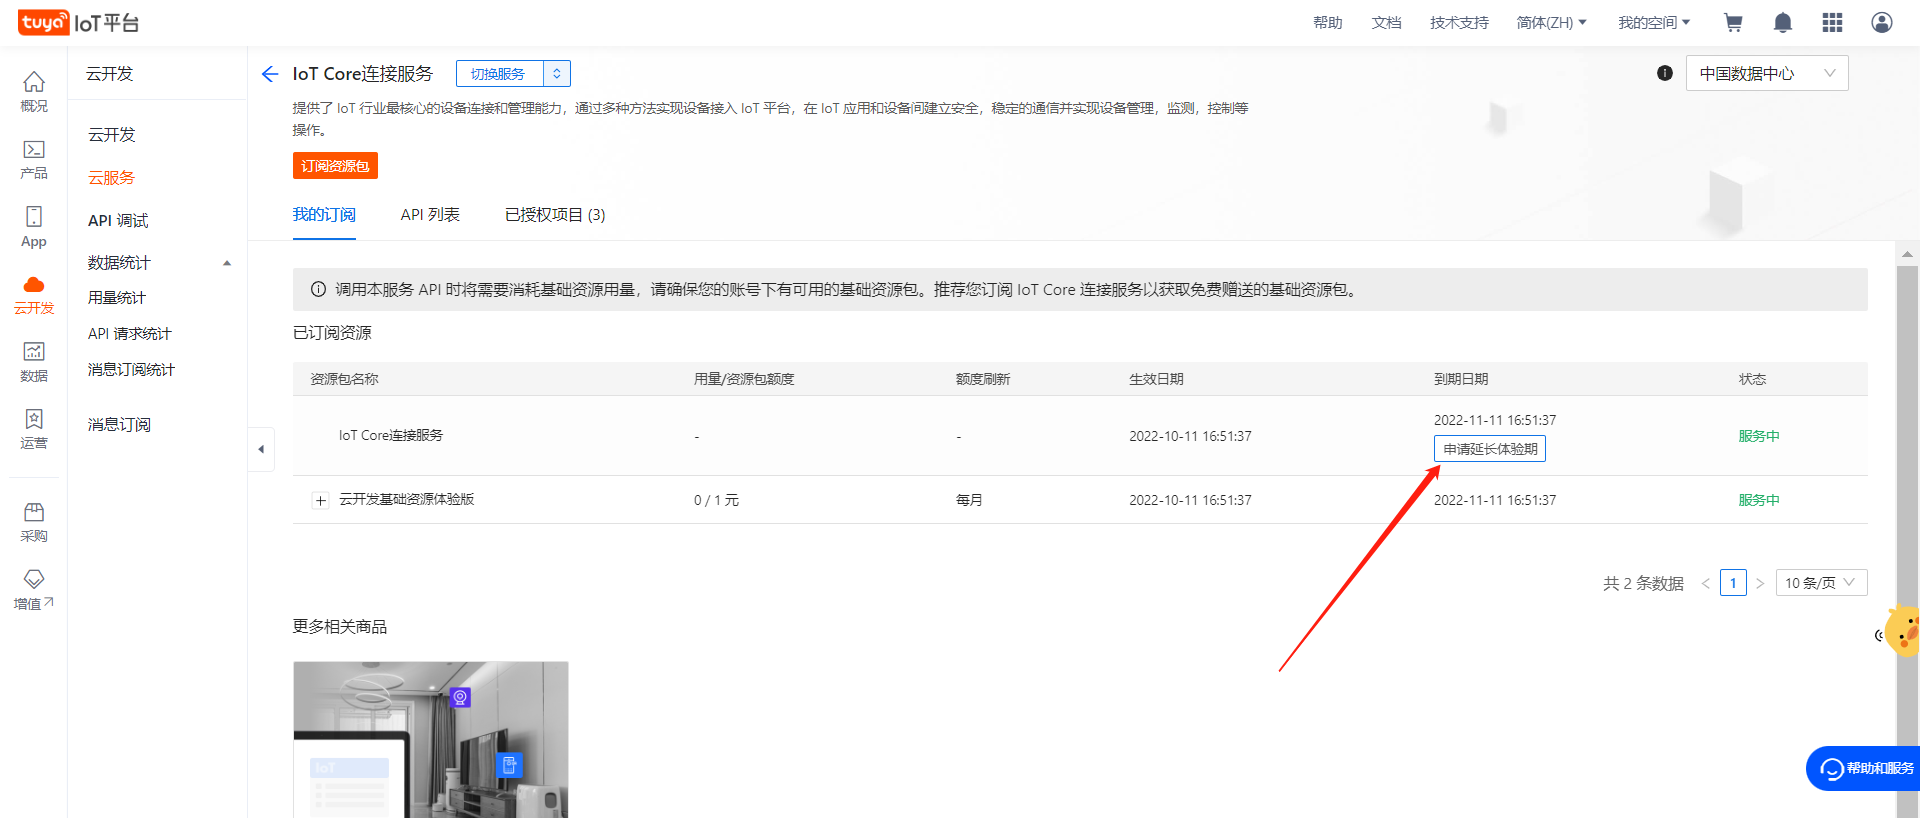Open the App sidebar icon

[x=34, y=227]
